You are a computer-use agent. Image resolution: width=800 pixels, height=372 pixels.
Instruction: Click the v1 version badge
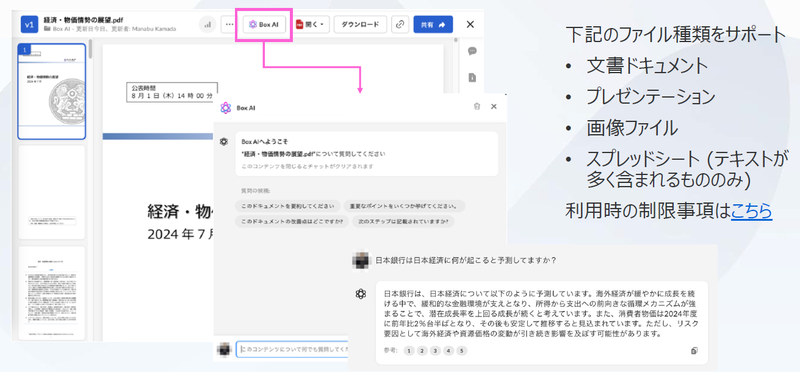[x=29, y=24]
